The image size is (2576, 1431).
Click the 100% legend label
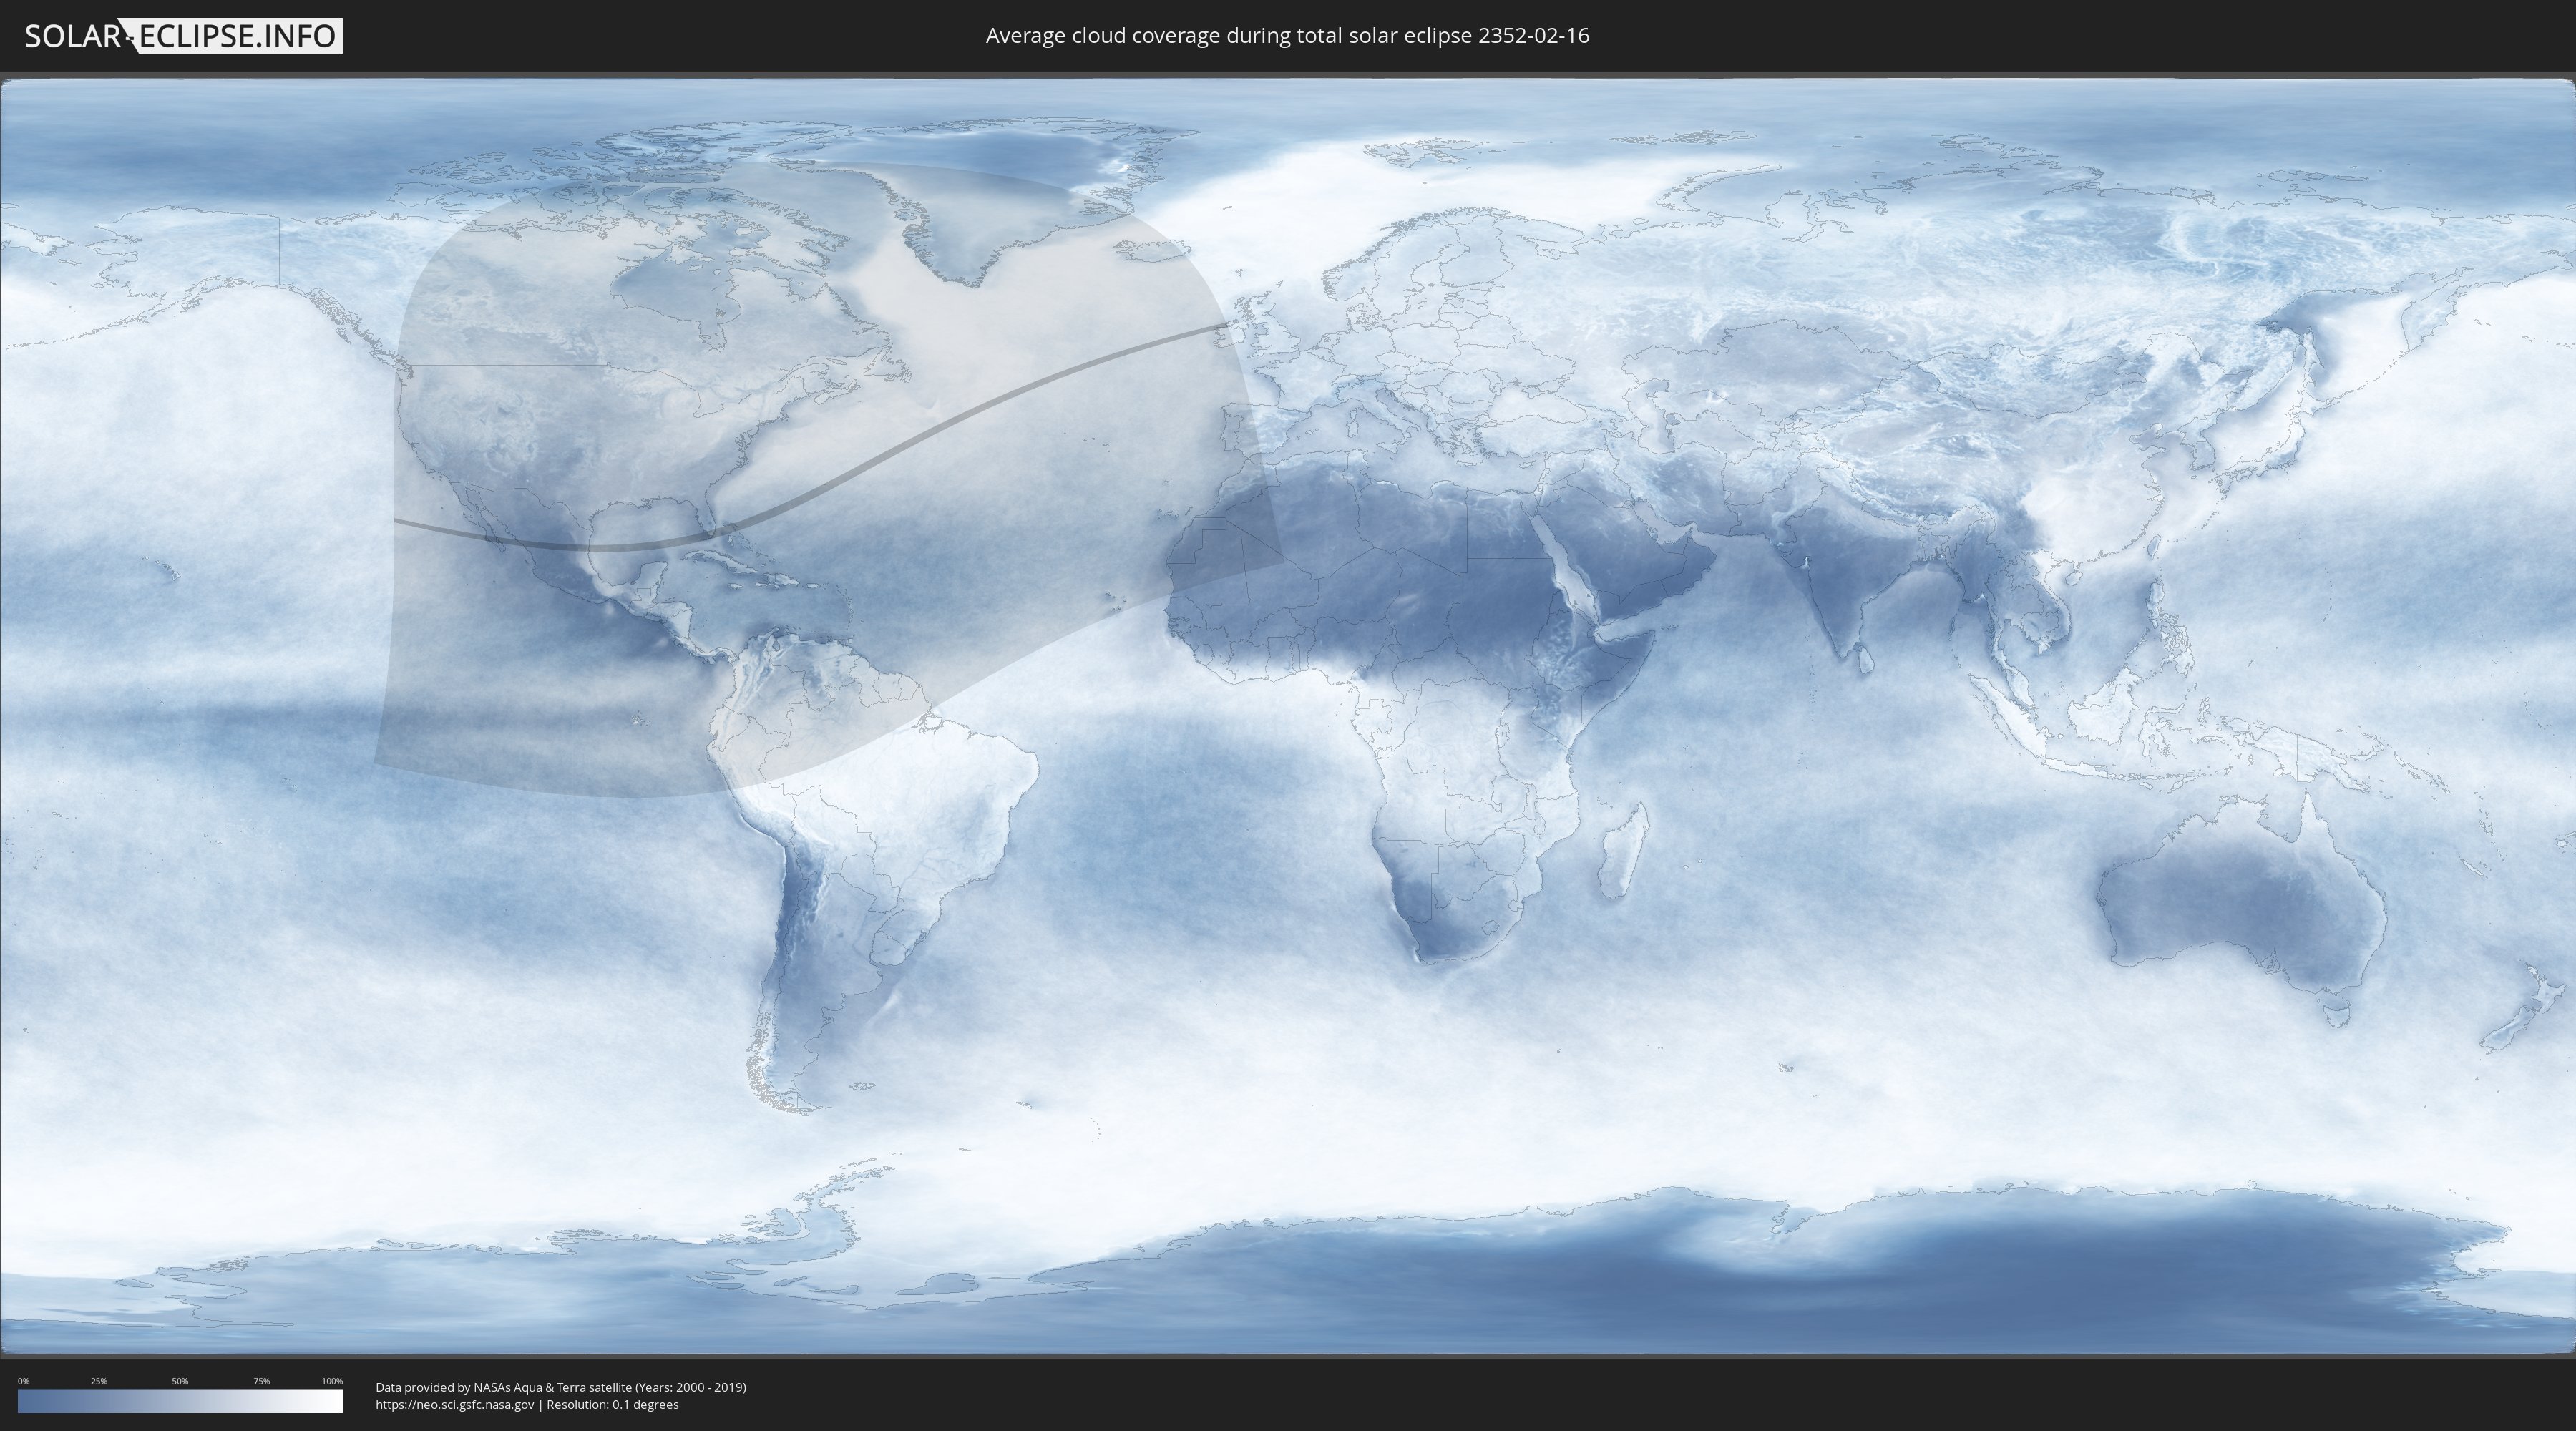(x=332, y=1381)
